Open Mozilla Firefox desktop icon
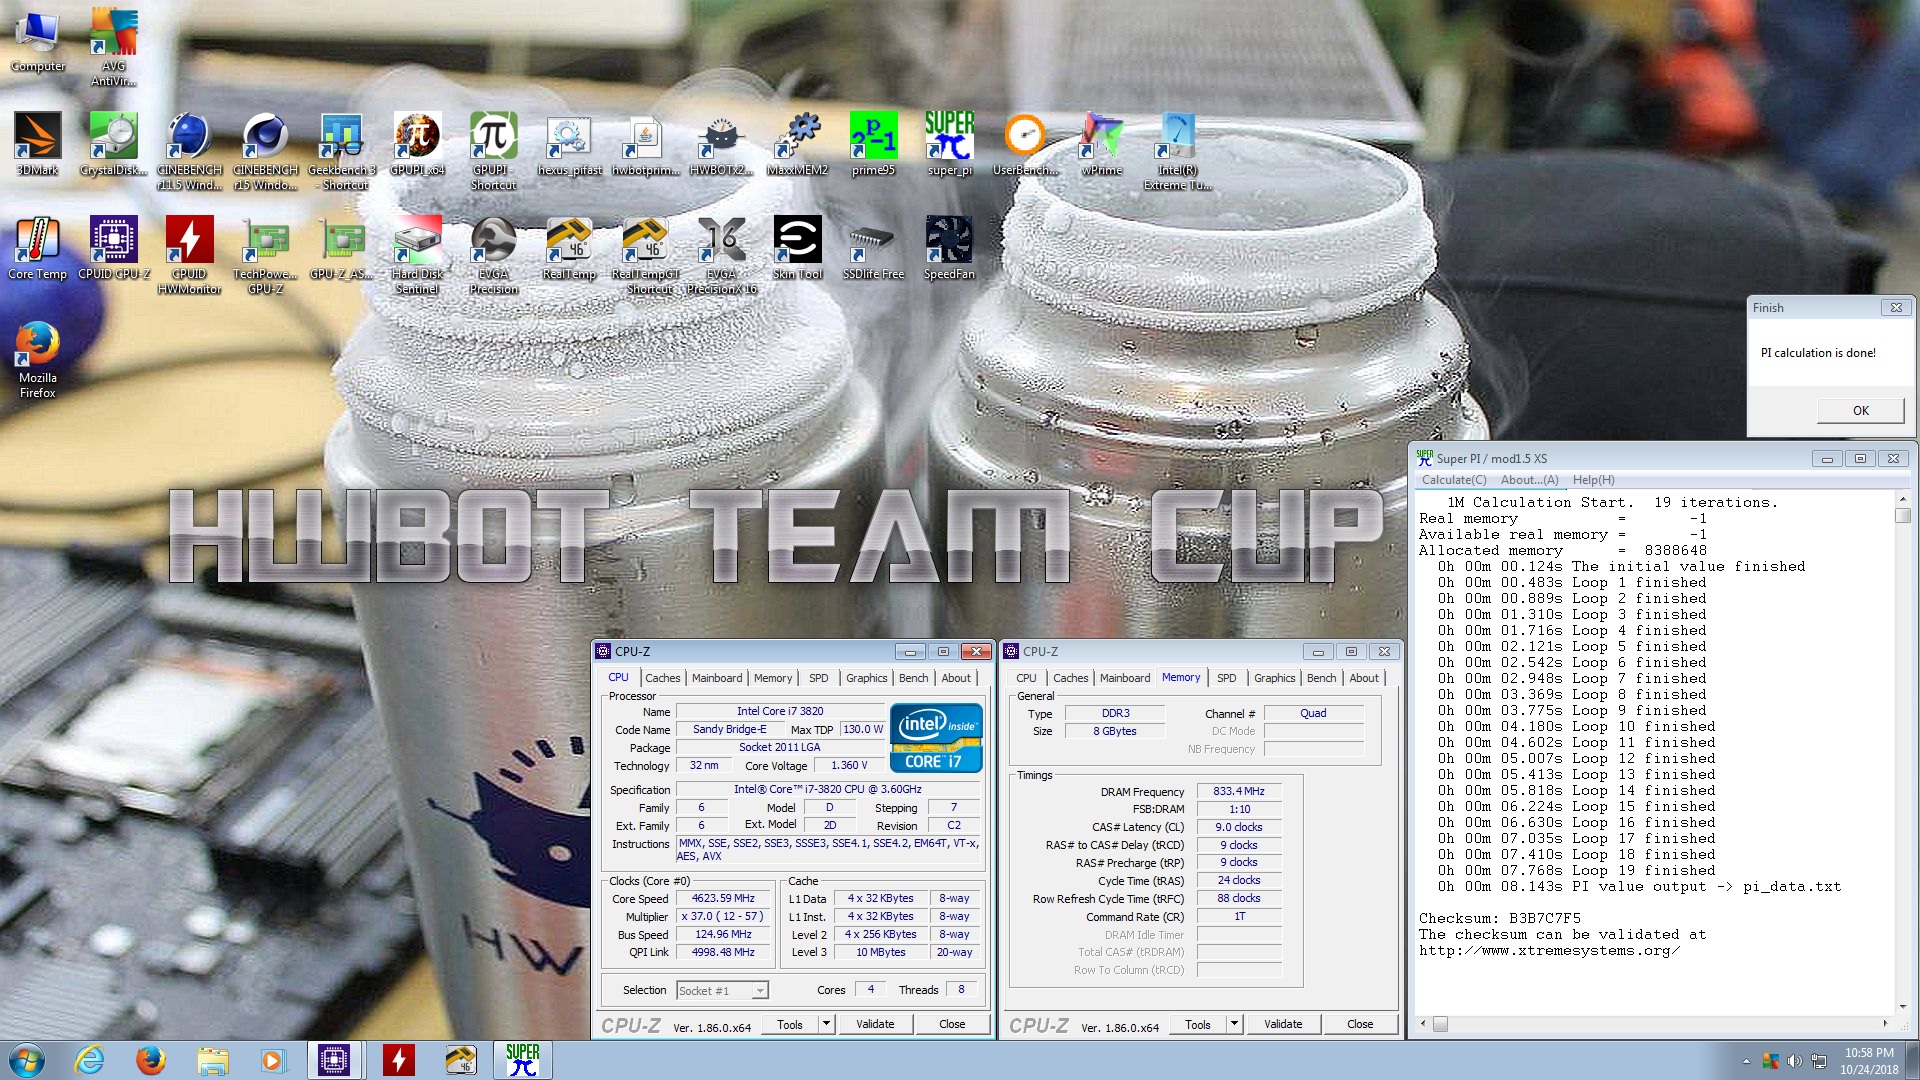Image resolution: width=1920 pixels, height=1080 pixels. (x=38, y=359)
